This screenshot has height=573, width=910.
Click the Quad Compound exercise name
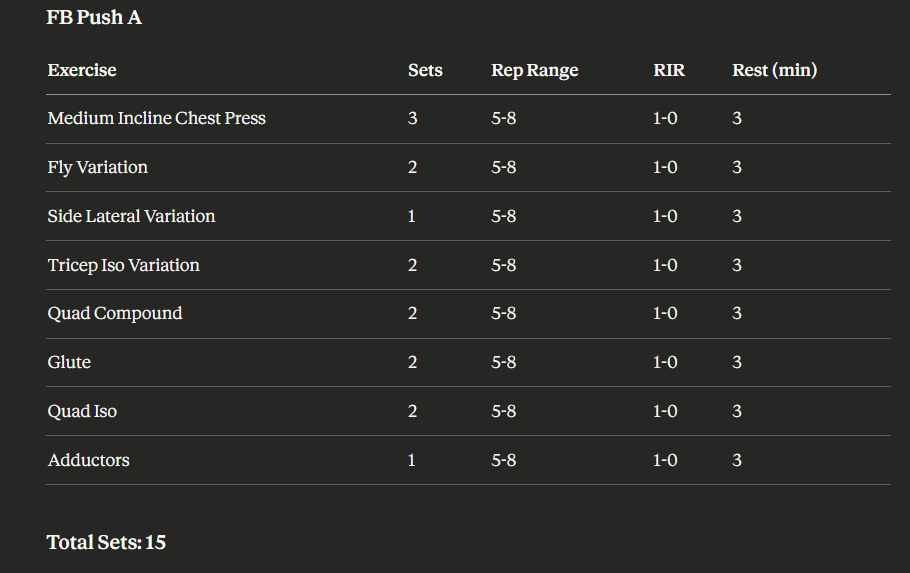tap(115, 313)
